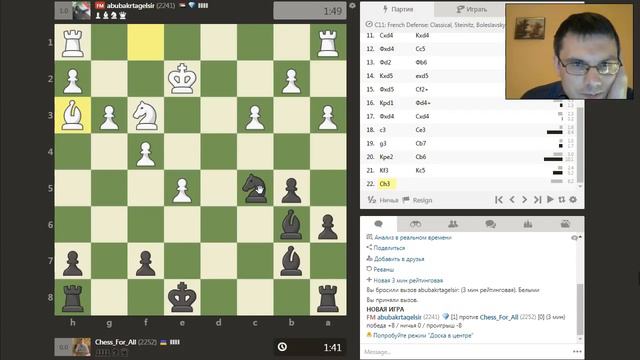
Task: Open the chat bubble tab
Action: 378,224
